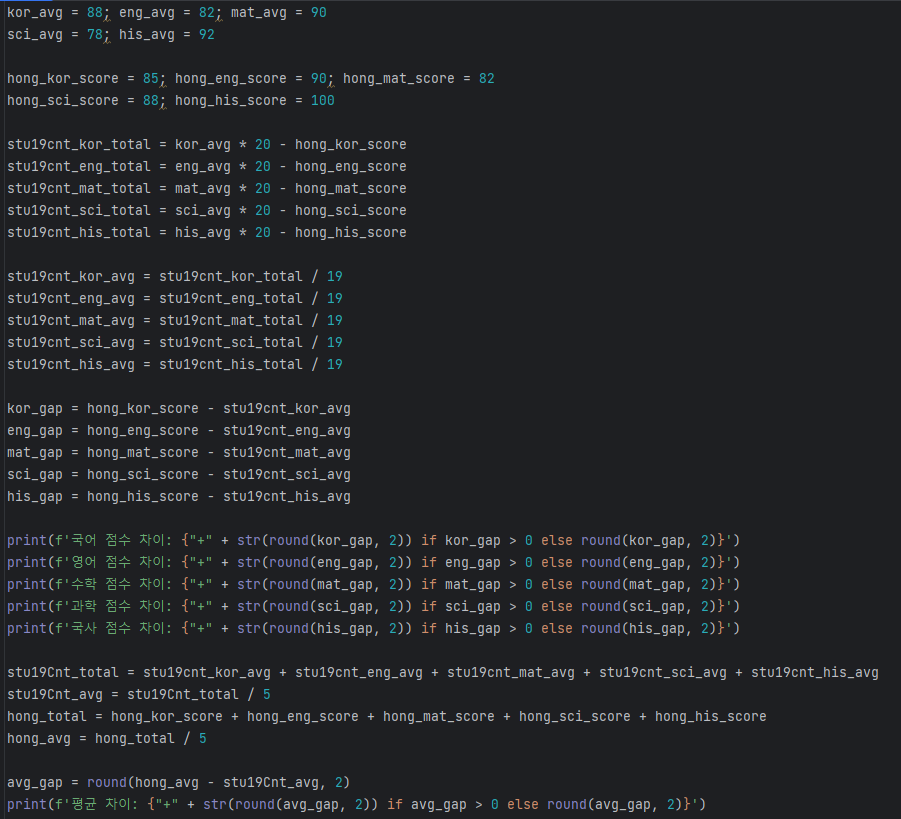
Task: Click avg_gap at its round assignment line
Action: (x=34, y=783)
